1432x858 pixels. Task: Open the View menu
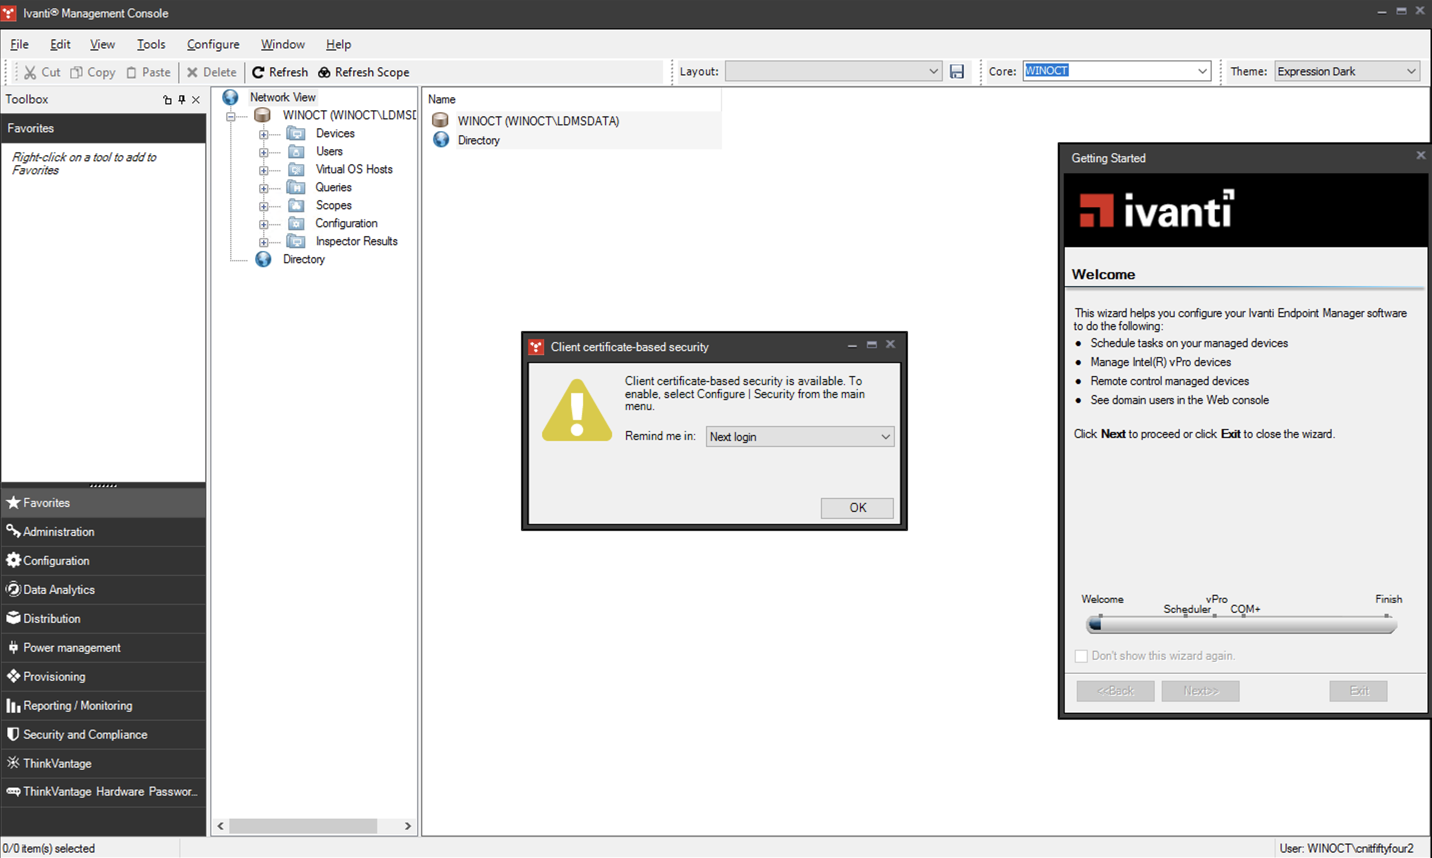point(102,44)
